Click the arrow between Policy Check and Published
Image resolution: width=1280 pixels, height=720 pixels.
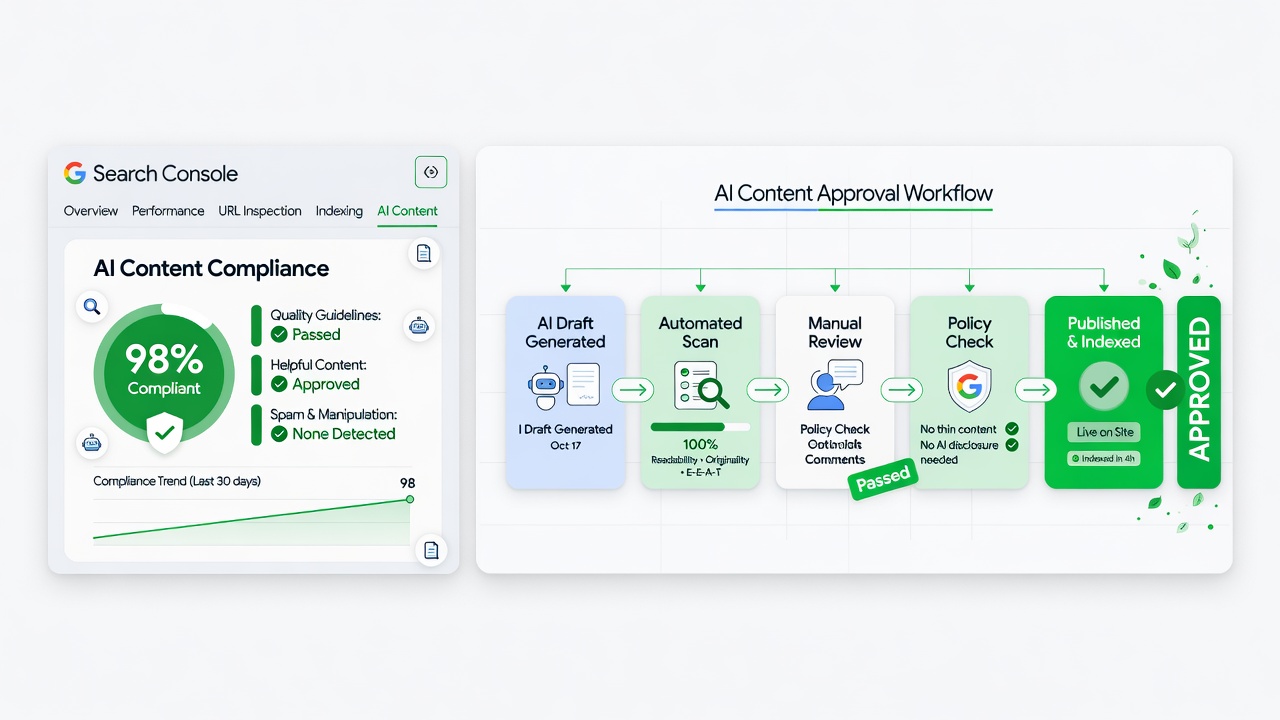pos(1036,389)
